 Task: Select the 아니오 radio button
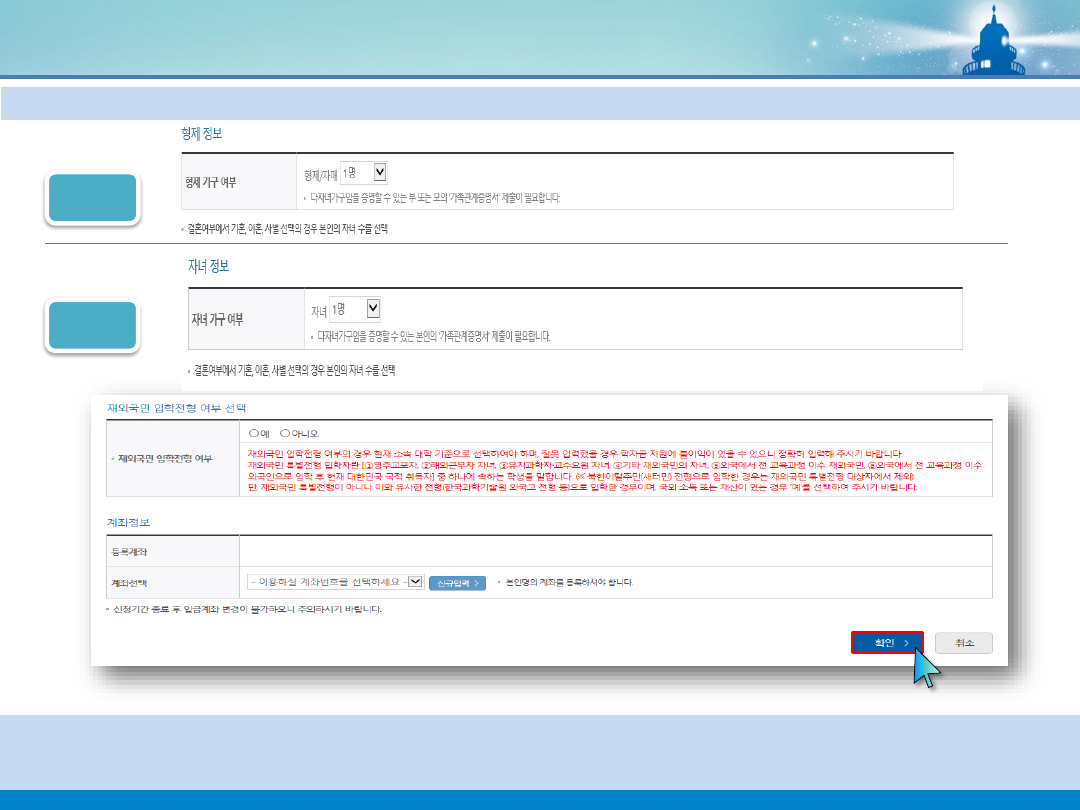pyautogui.click(x=285, y=433)
